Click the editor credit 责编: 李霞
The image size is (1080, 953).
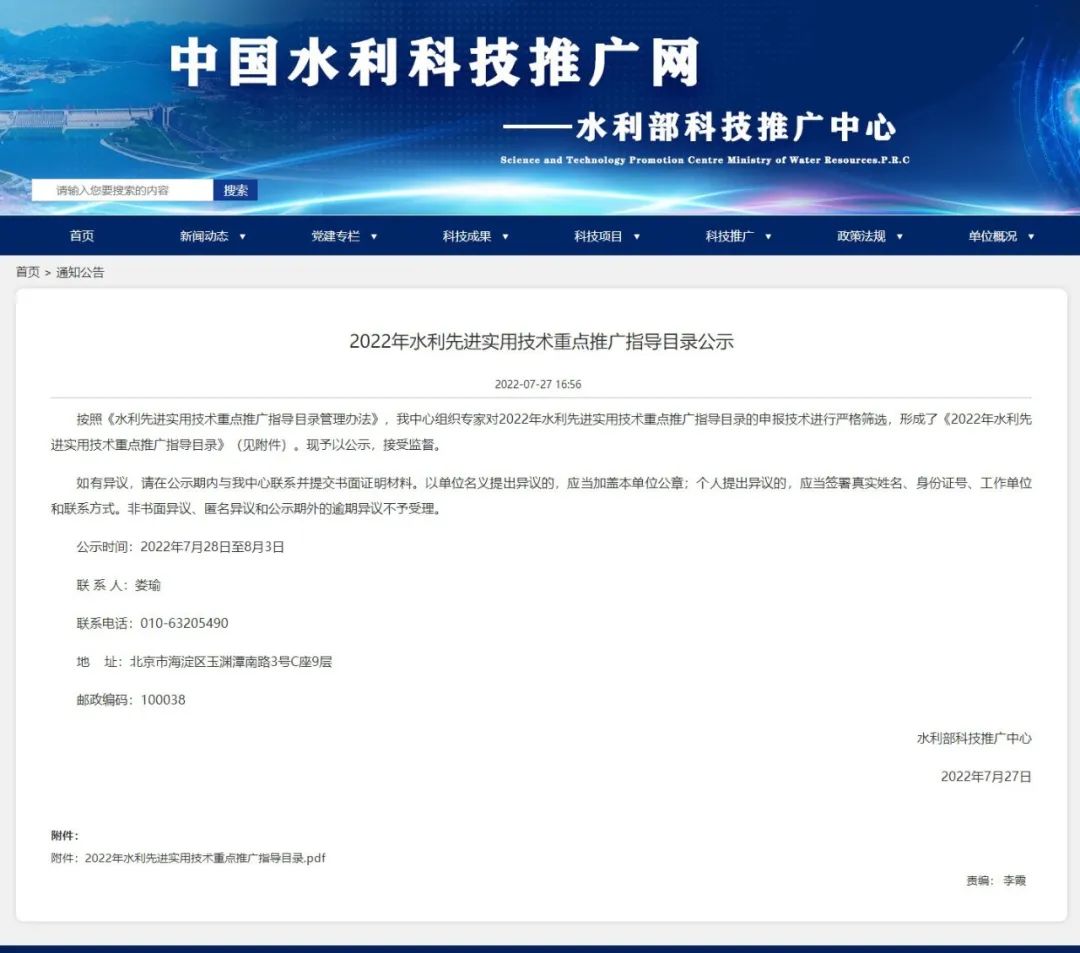pos(996,881)
